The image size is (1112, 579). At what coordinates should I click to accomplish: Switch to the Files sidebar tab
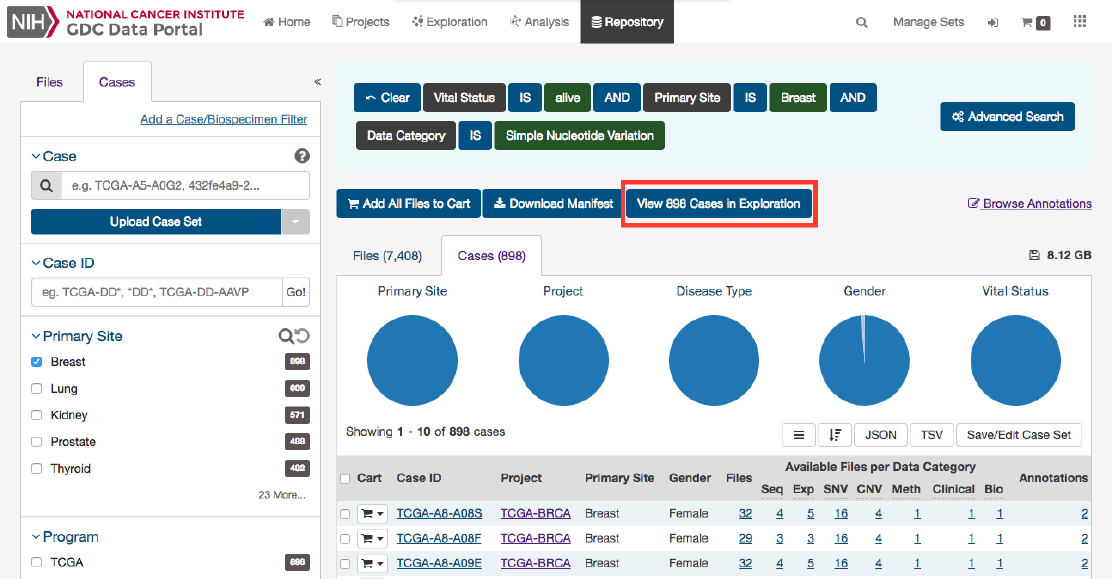50,82
